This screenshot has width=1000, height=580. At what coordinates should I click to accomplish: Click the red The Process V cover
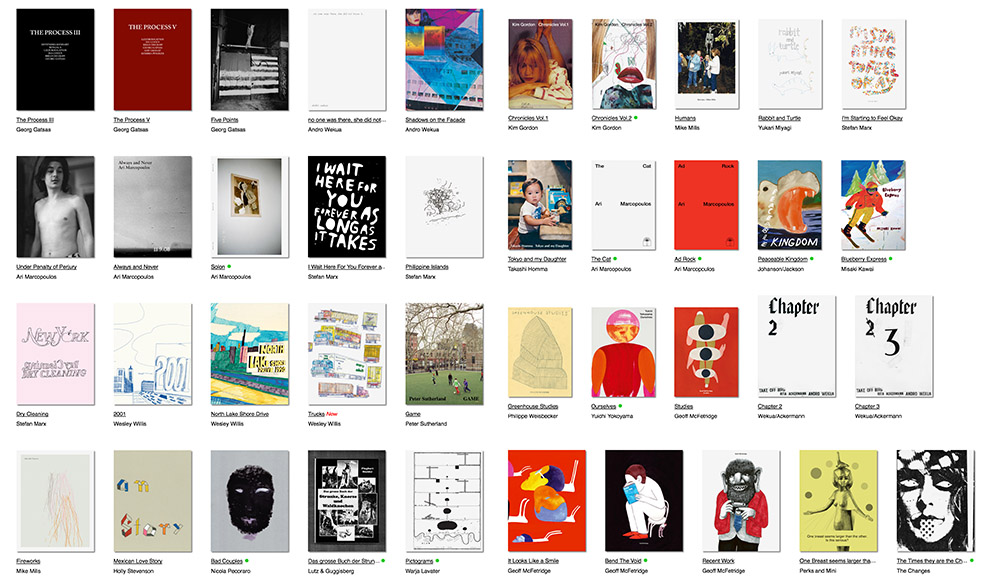(x=152, y=60)
